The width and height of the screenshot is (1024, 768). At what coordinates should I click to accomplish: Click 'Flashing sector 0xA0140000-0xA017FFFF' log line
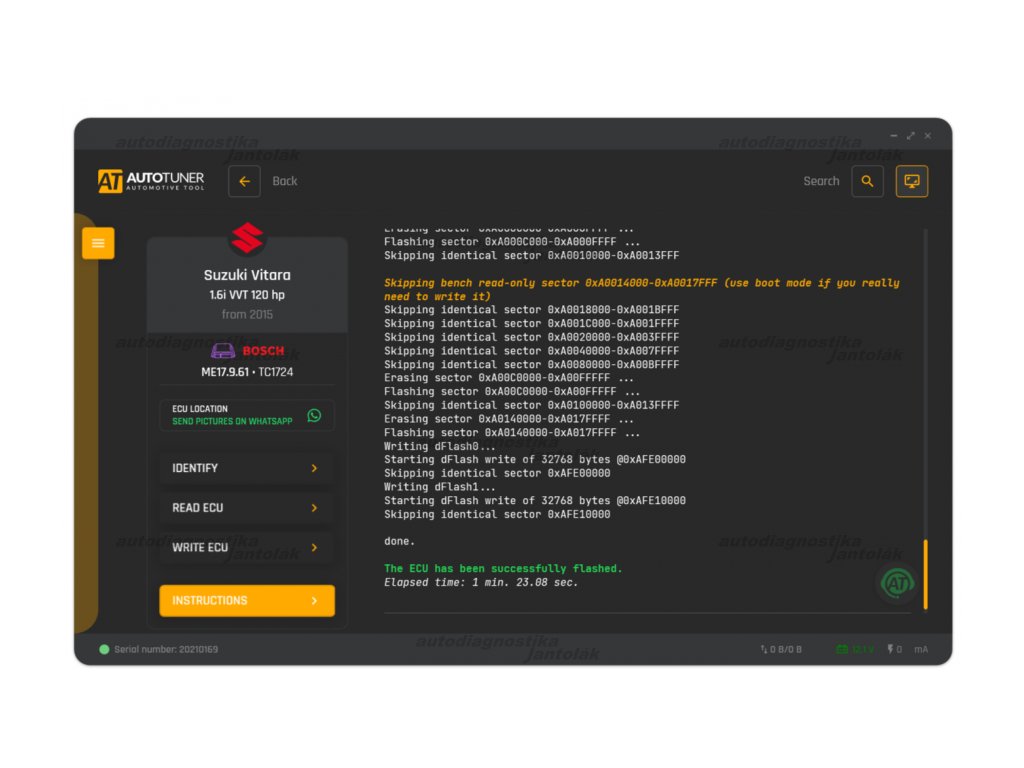tap(512, 433)
